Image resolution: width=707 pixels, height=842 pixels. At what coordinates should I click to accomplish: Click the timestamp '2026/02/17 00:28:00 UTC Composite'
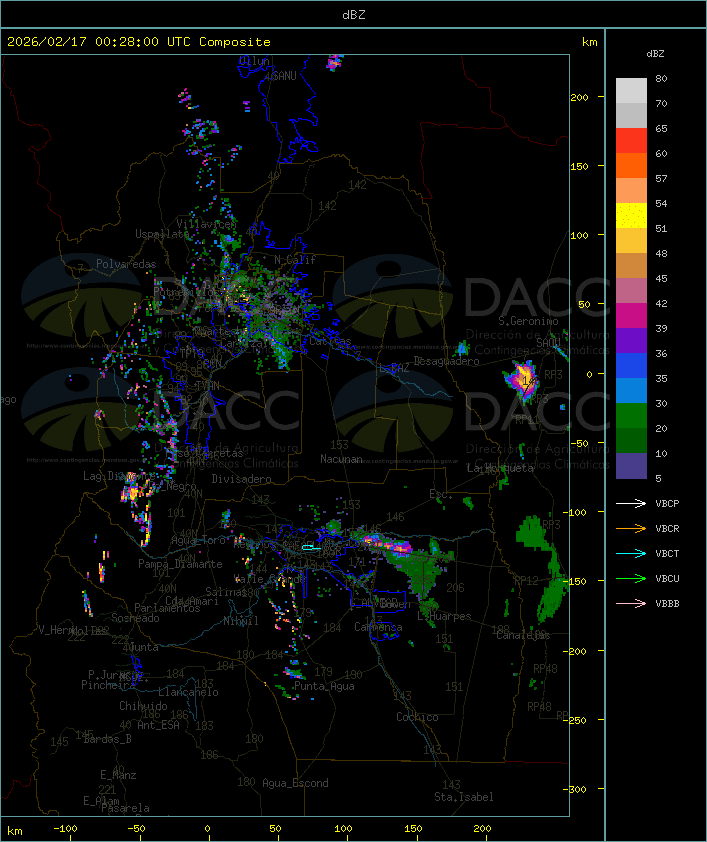pos(139,42)
